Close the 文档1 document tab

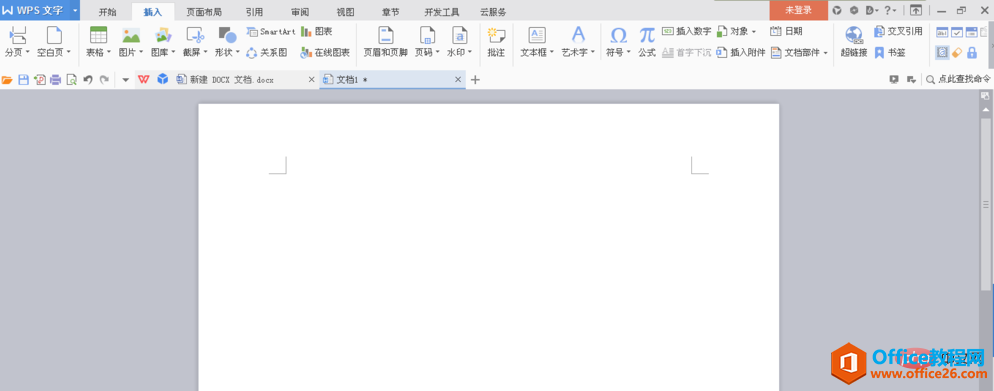point(458,80)
